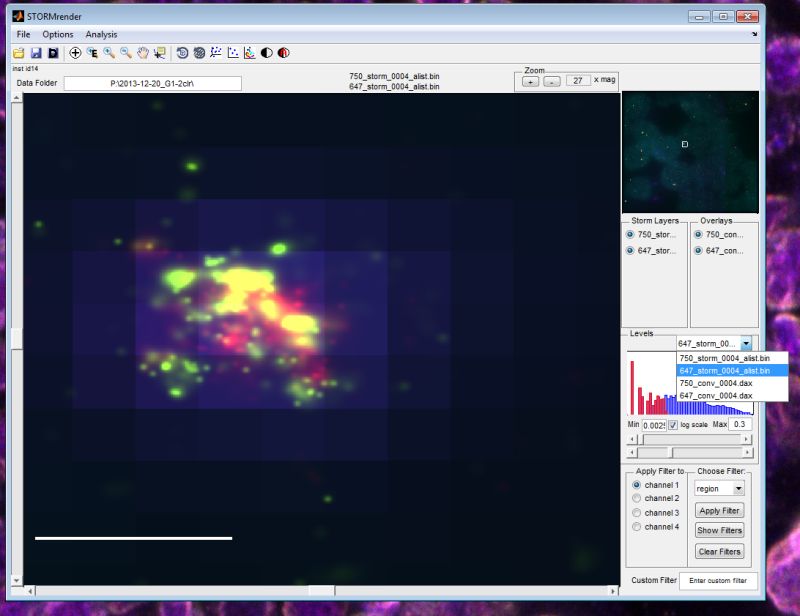Image resolution: width=800 pixels, height=616 pixels.
Task: Click the Show Filters button
Action: tap(718, 530)
